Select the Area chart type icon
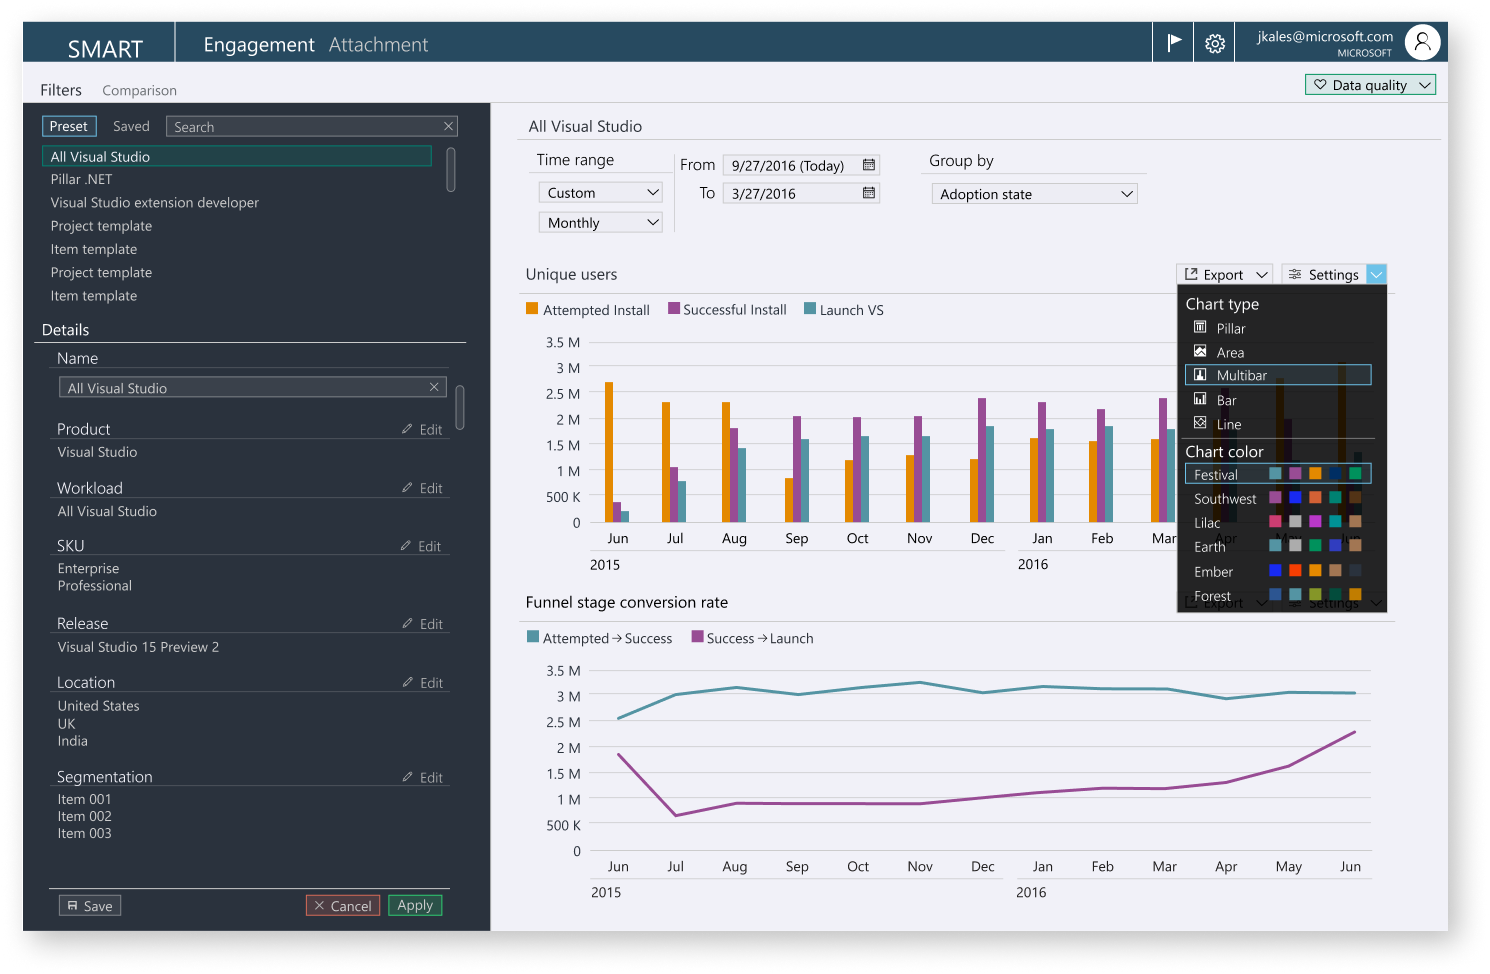The image size is (1490, 974). point(1200,351)
